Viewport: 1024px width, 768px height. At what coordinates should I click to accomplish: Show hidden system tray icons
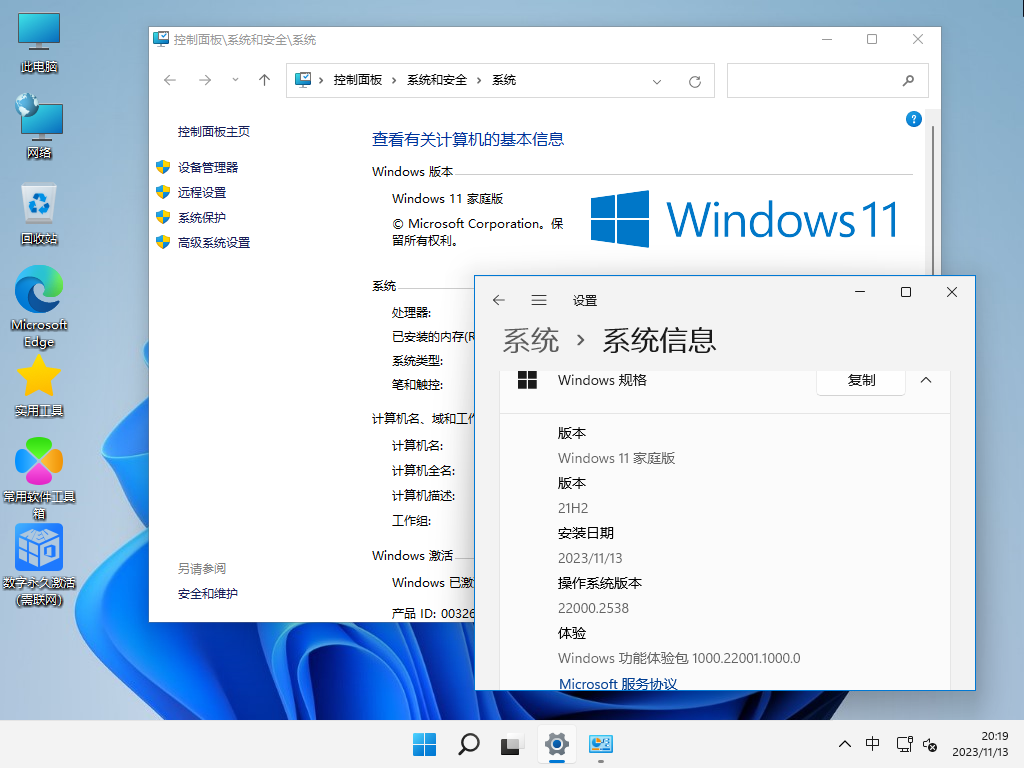click(x=844, y=744)
